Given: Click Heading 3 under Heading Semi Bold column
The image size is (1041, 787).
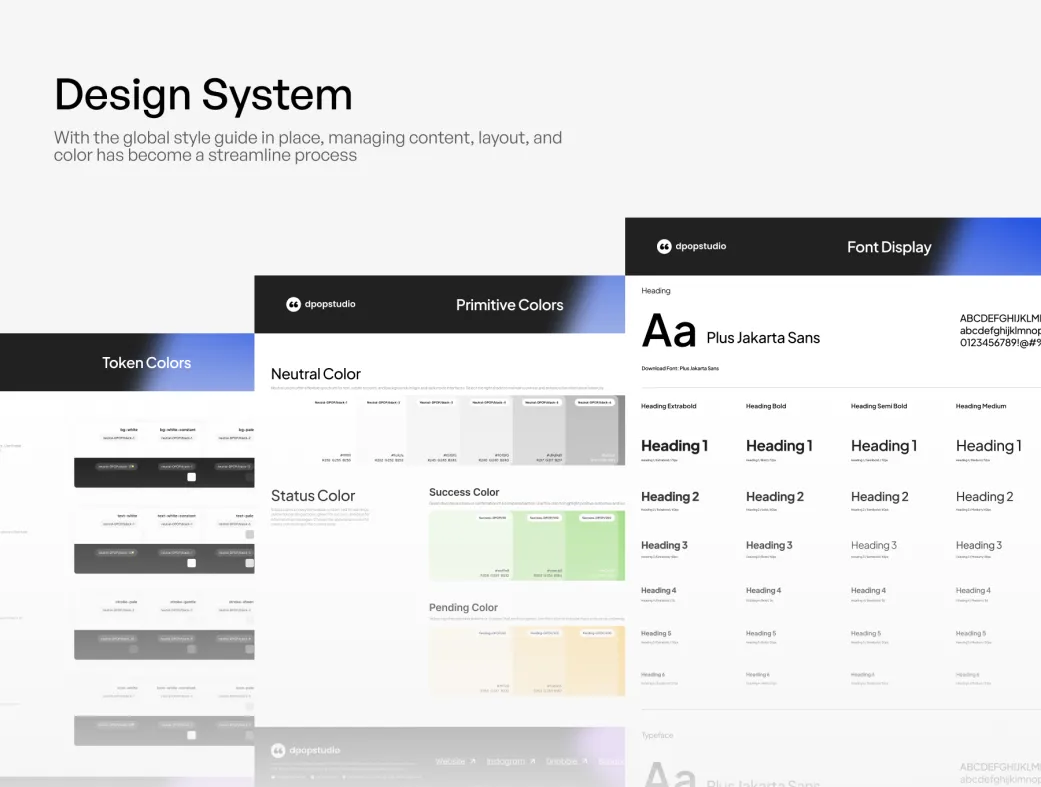Looking at the screenshot, I should (873, 546).
